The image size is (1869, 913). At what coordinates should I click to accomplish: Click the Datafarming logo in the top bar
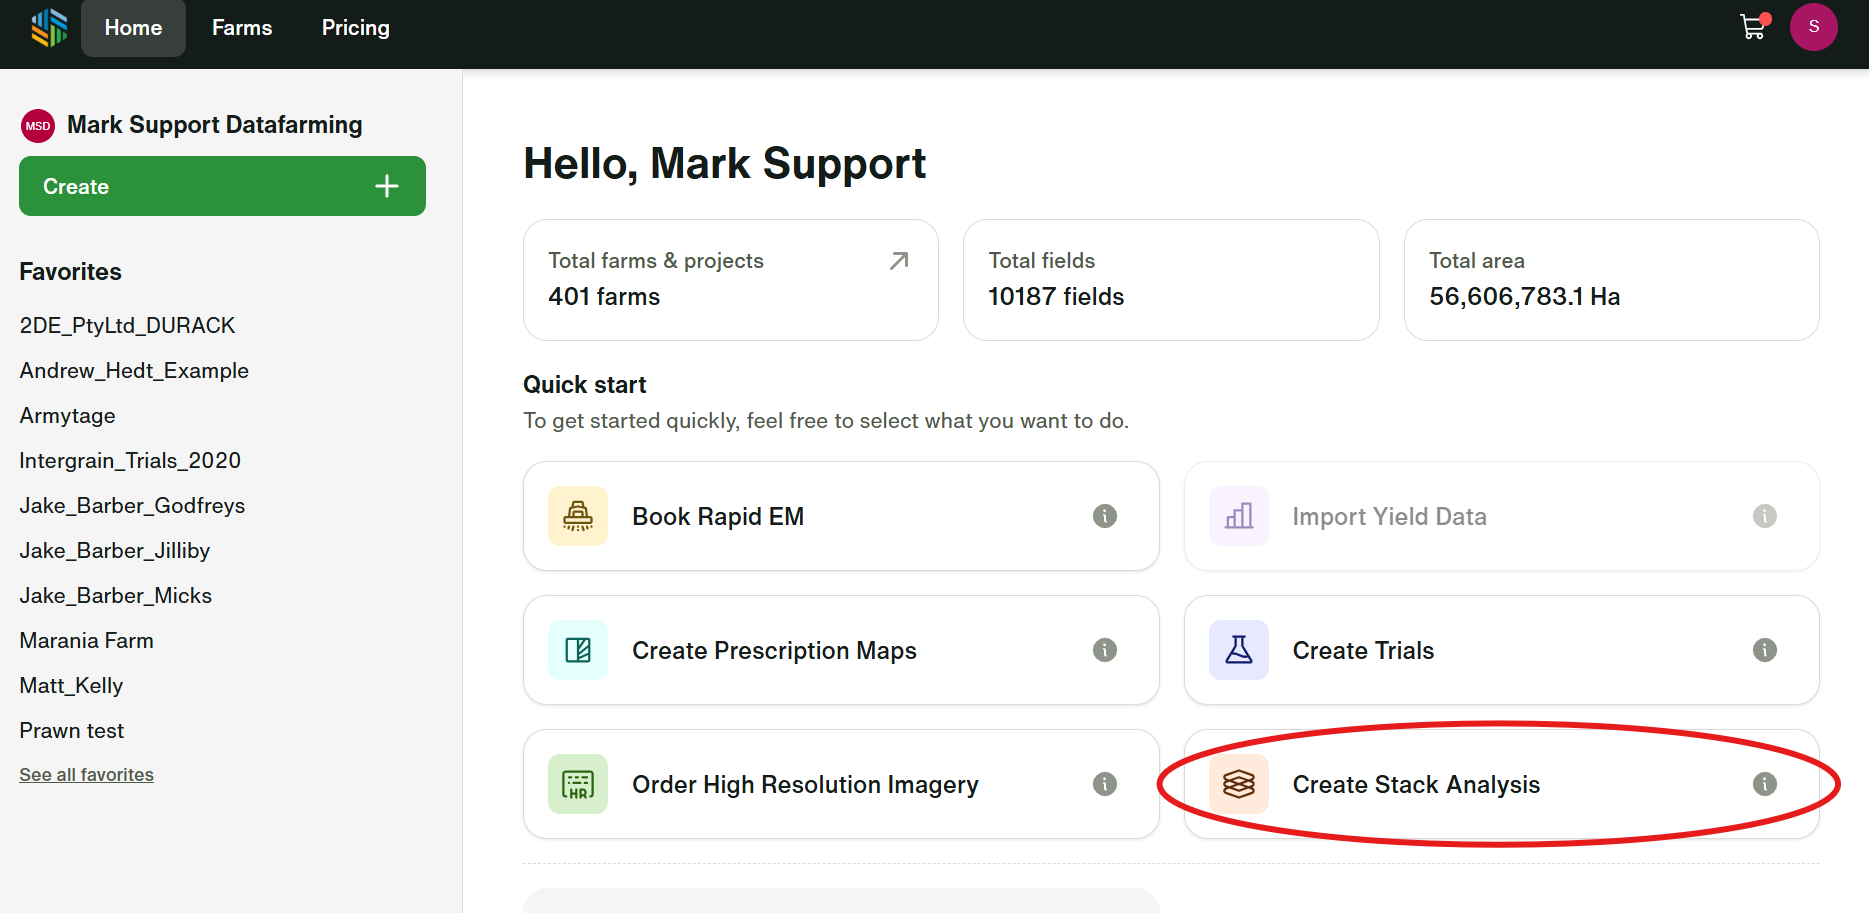coord(48,28)
